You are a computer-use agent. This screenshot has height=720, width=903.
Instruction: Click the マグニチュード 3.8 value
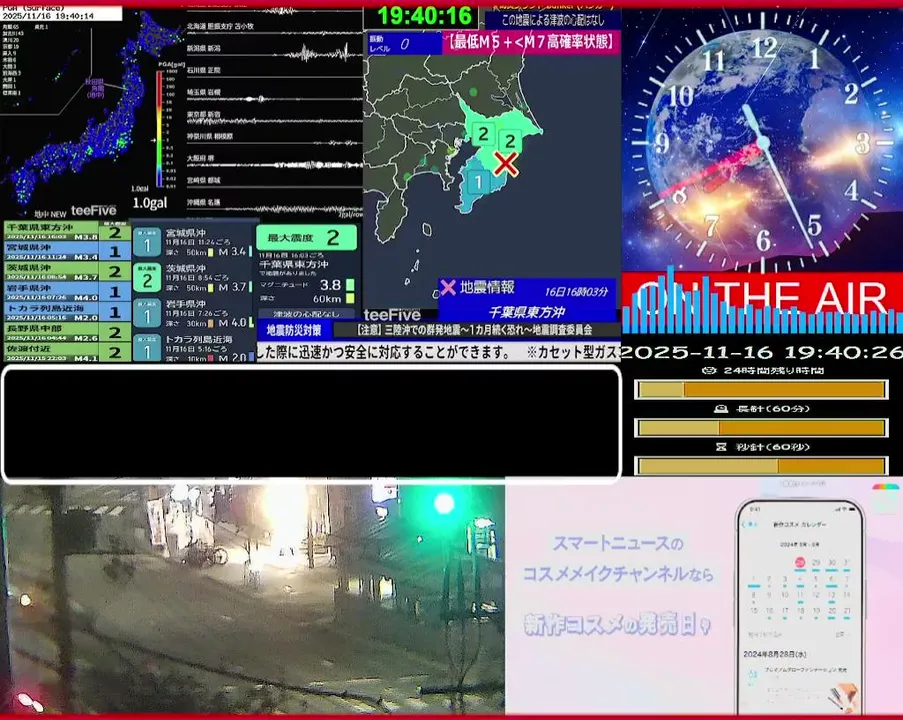[x=331, y=285]
